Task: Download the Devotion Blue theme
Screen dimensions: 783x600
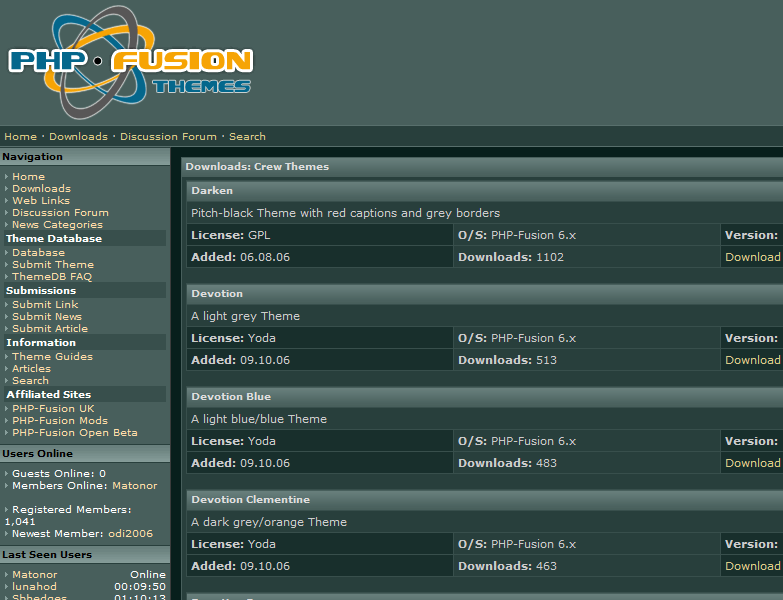Action: coord(753,463)
